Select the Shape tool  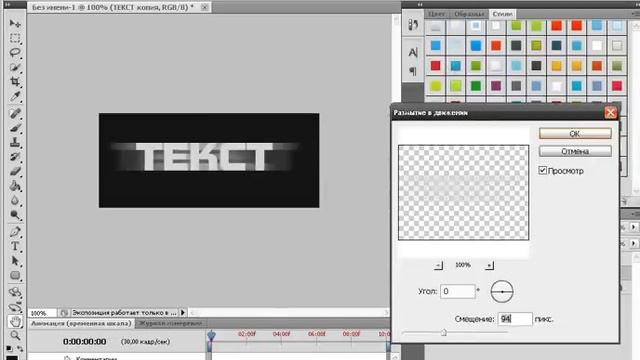(x=15, y=275)
